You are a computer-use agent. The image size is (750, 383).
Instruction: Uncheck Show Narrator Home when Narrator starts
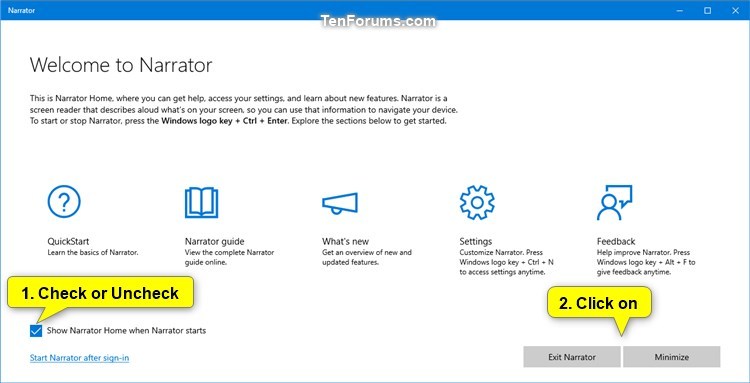click(x=36, y=330)
